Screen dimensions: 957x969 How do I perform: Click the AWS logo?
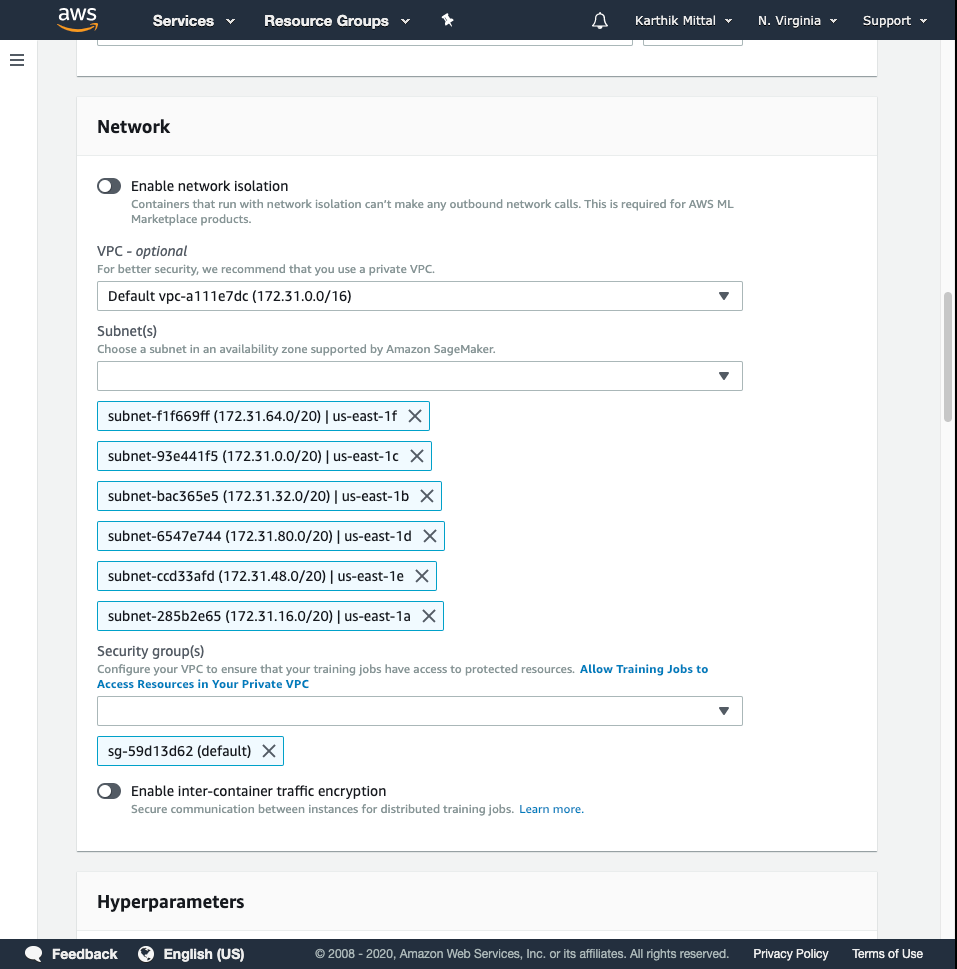pos(78,20)
